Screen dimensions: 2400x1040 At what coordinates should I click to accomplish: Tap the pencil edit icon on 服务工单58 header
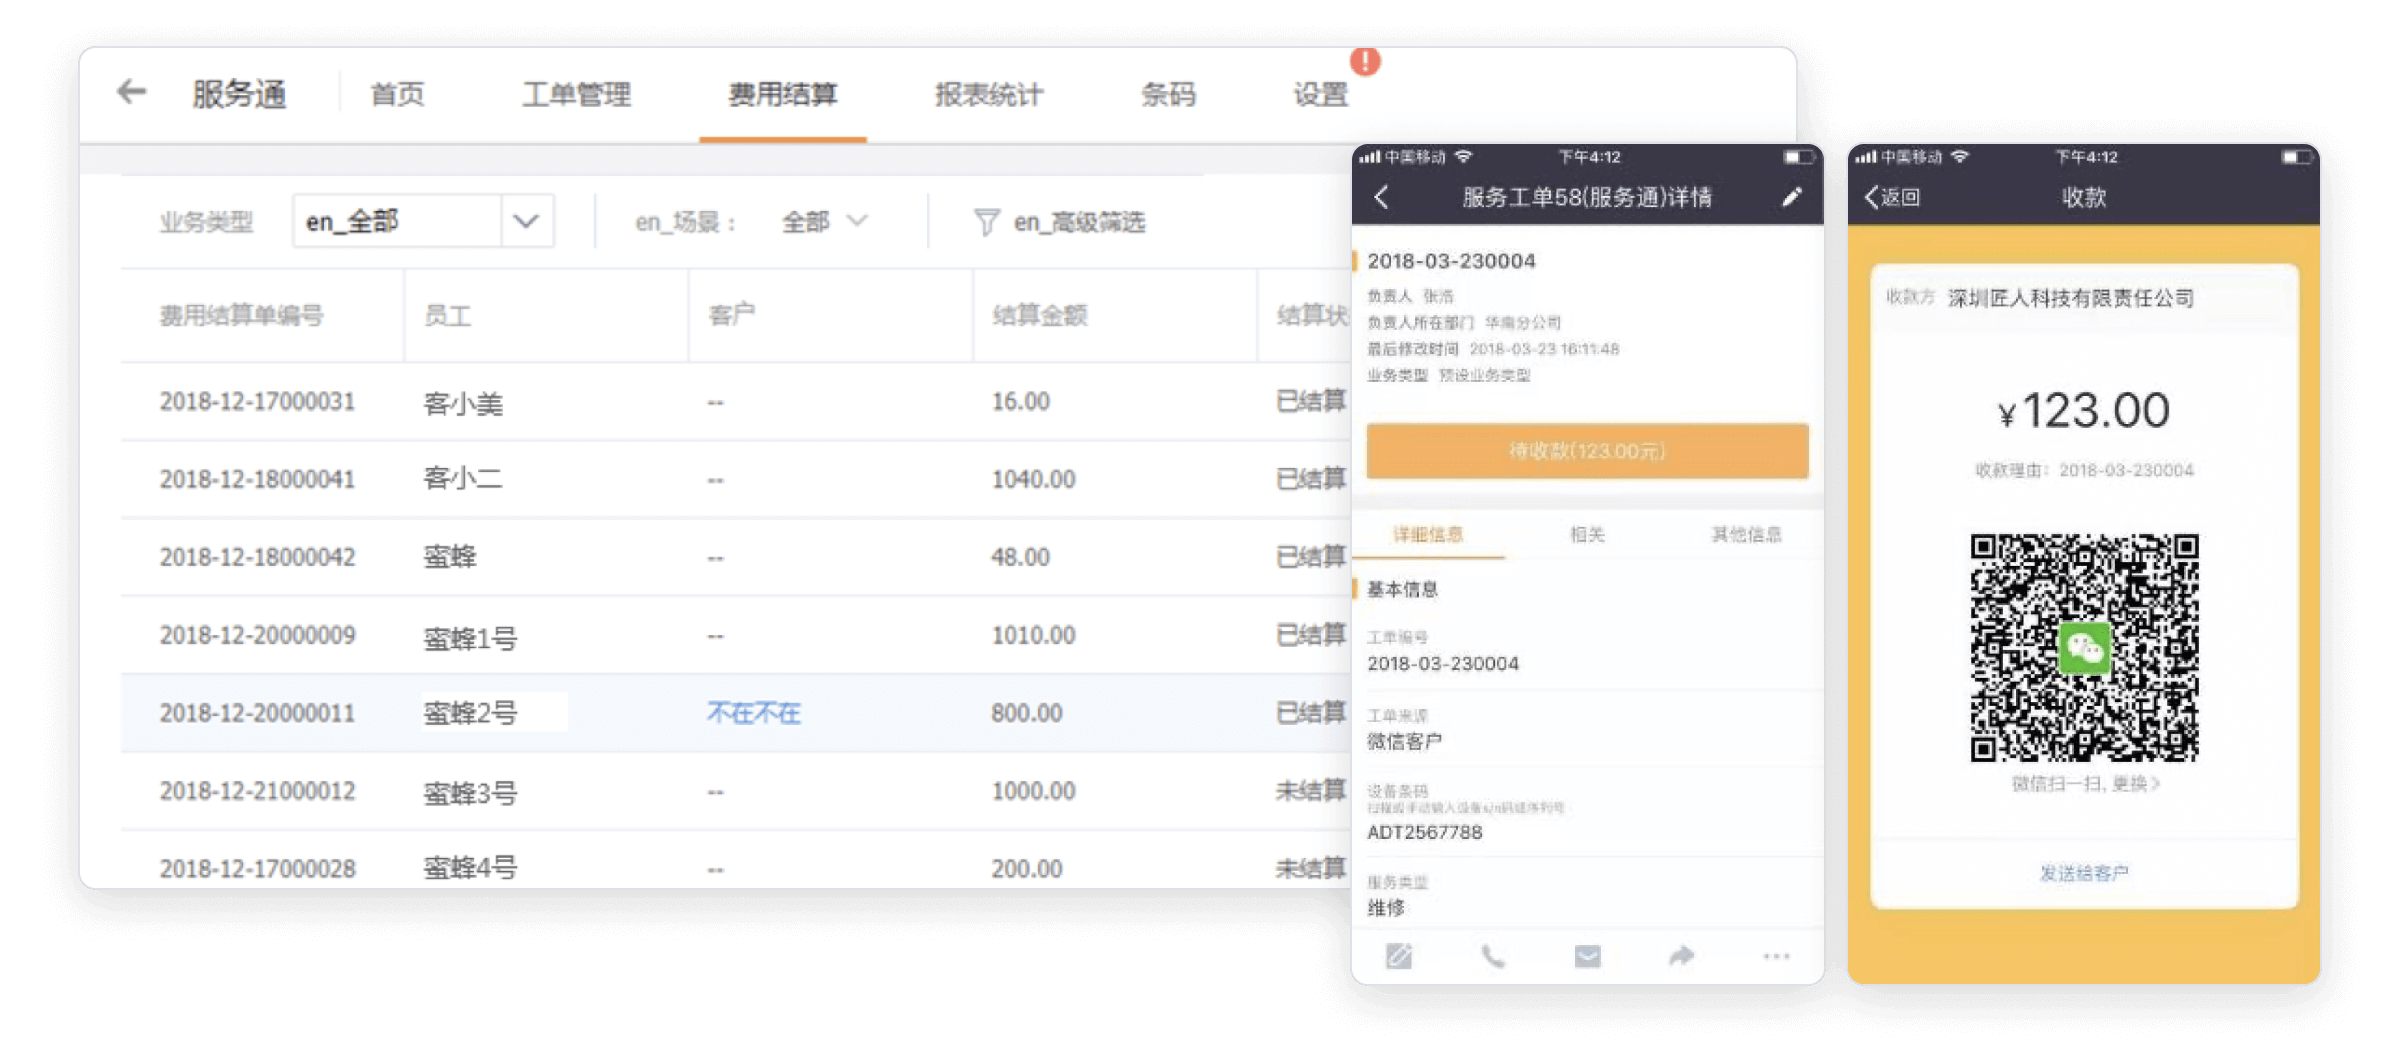tap(1790, 197)
